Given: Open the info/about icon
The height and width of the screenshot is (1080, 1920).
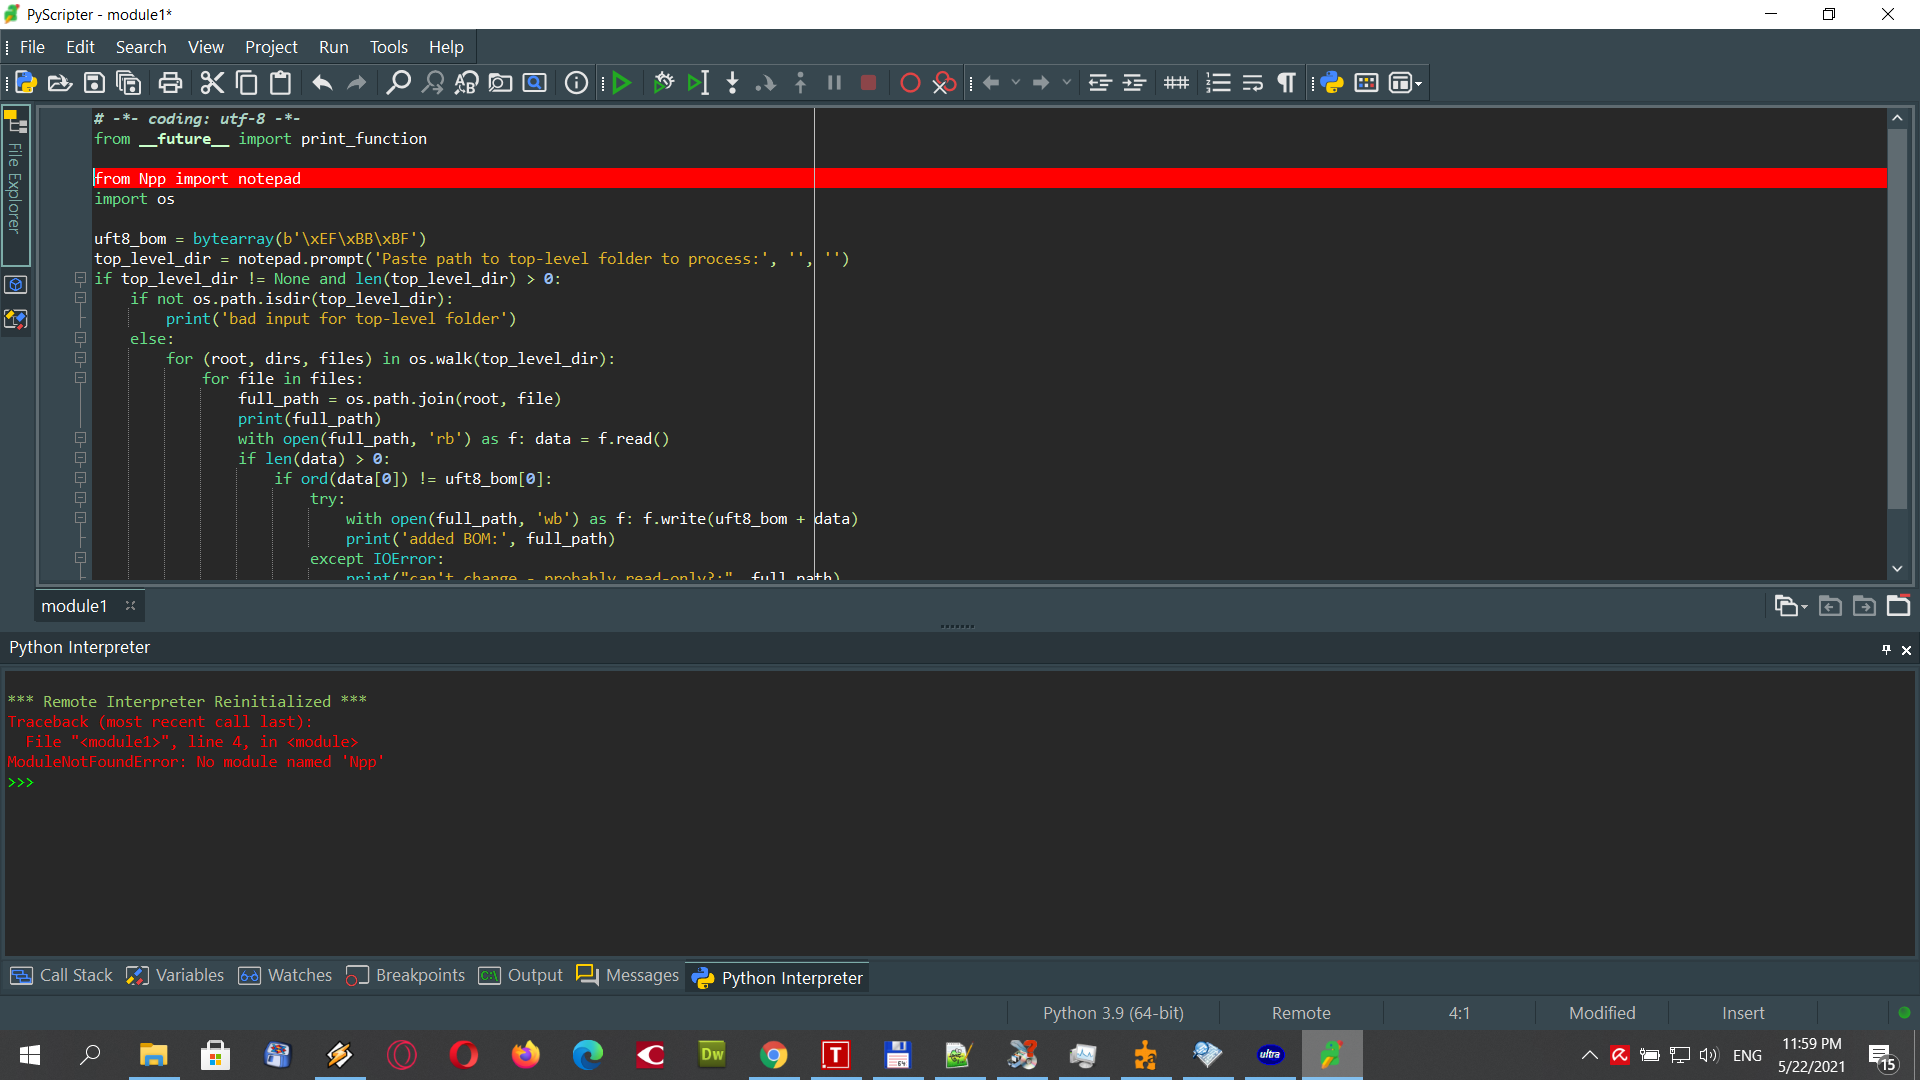Looking at the screenshot, I should click(x=576, y=83).
